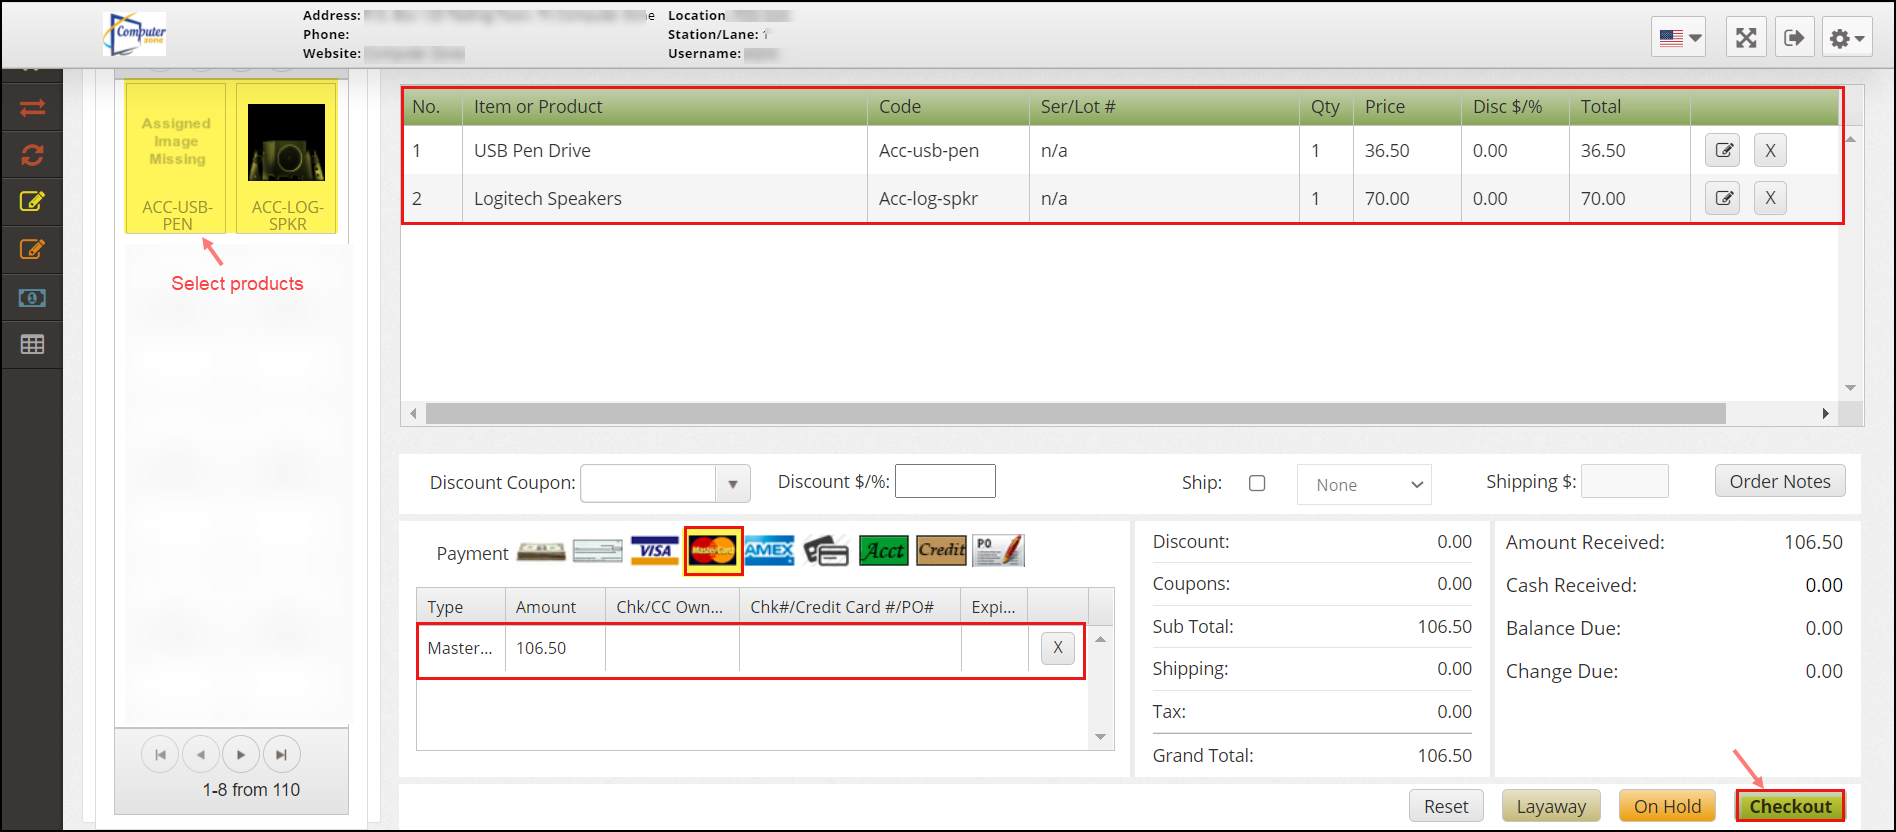This screenshot has height=832, width=1896.
Task: Open the settings gear menu
Action: click(1846, 38)
